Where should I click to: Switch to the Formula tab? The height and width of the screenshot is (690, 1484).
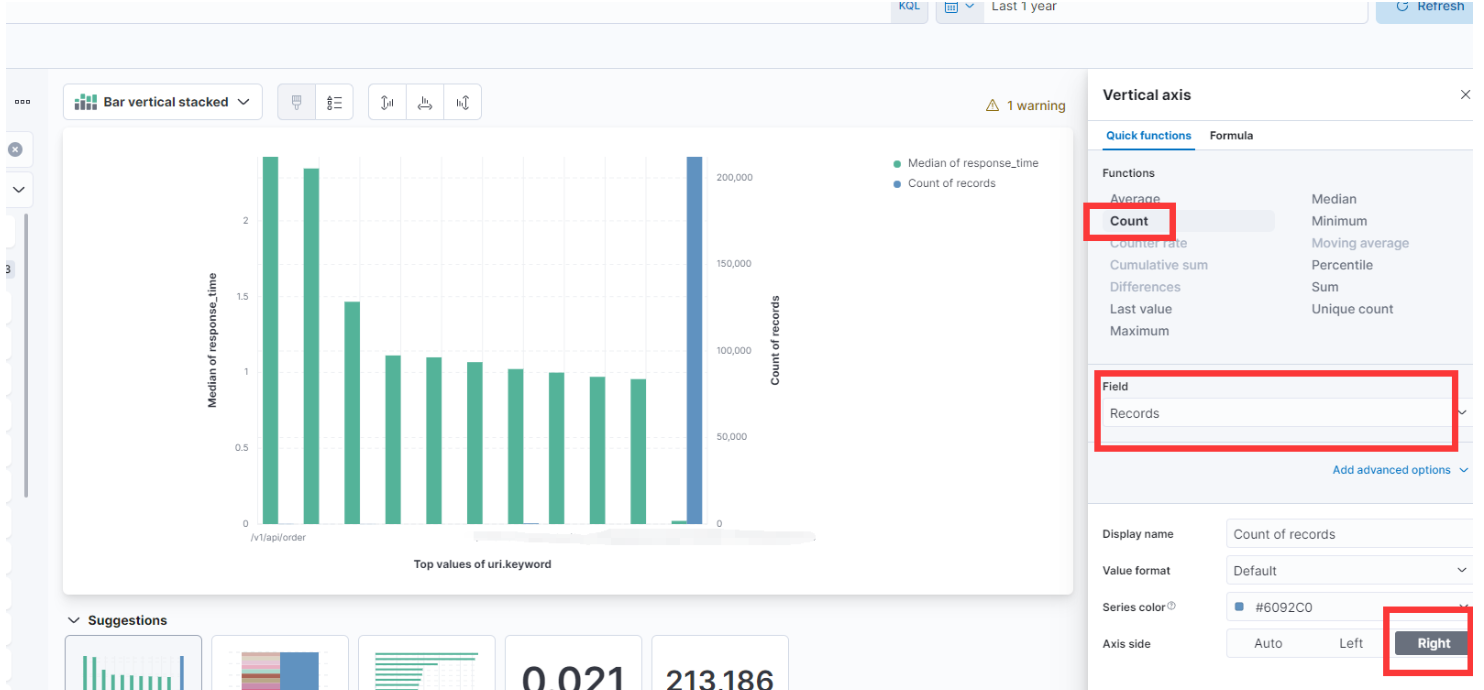tap(1231, 136)
